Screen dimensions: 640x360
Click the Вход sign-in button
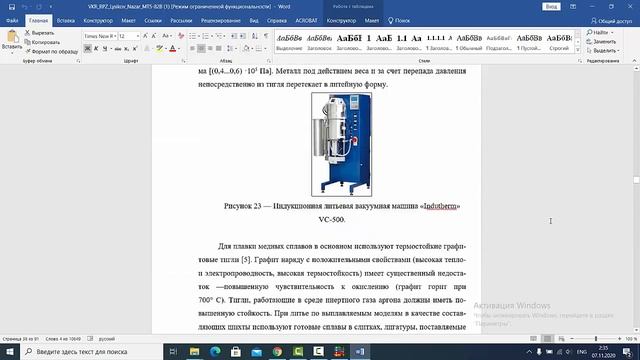(x=551, y=7)
